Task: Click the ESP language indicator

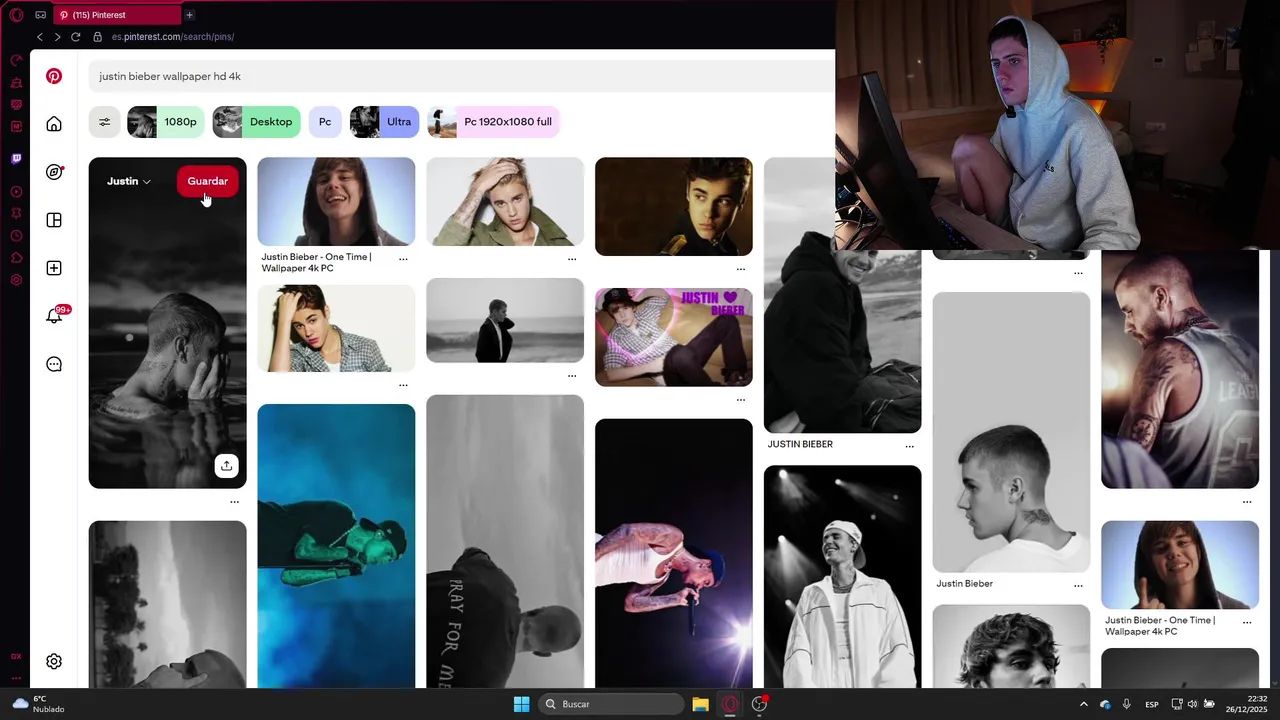Action: [x=1152, y=704]
